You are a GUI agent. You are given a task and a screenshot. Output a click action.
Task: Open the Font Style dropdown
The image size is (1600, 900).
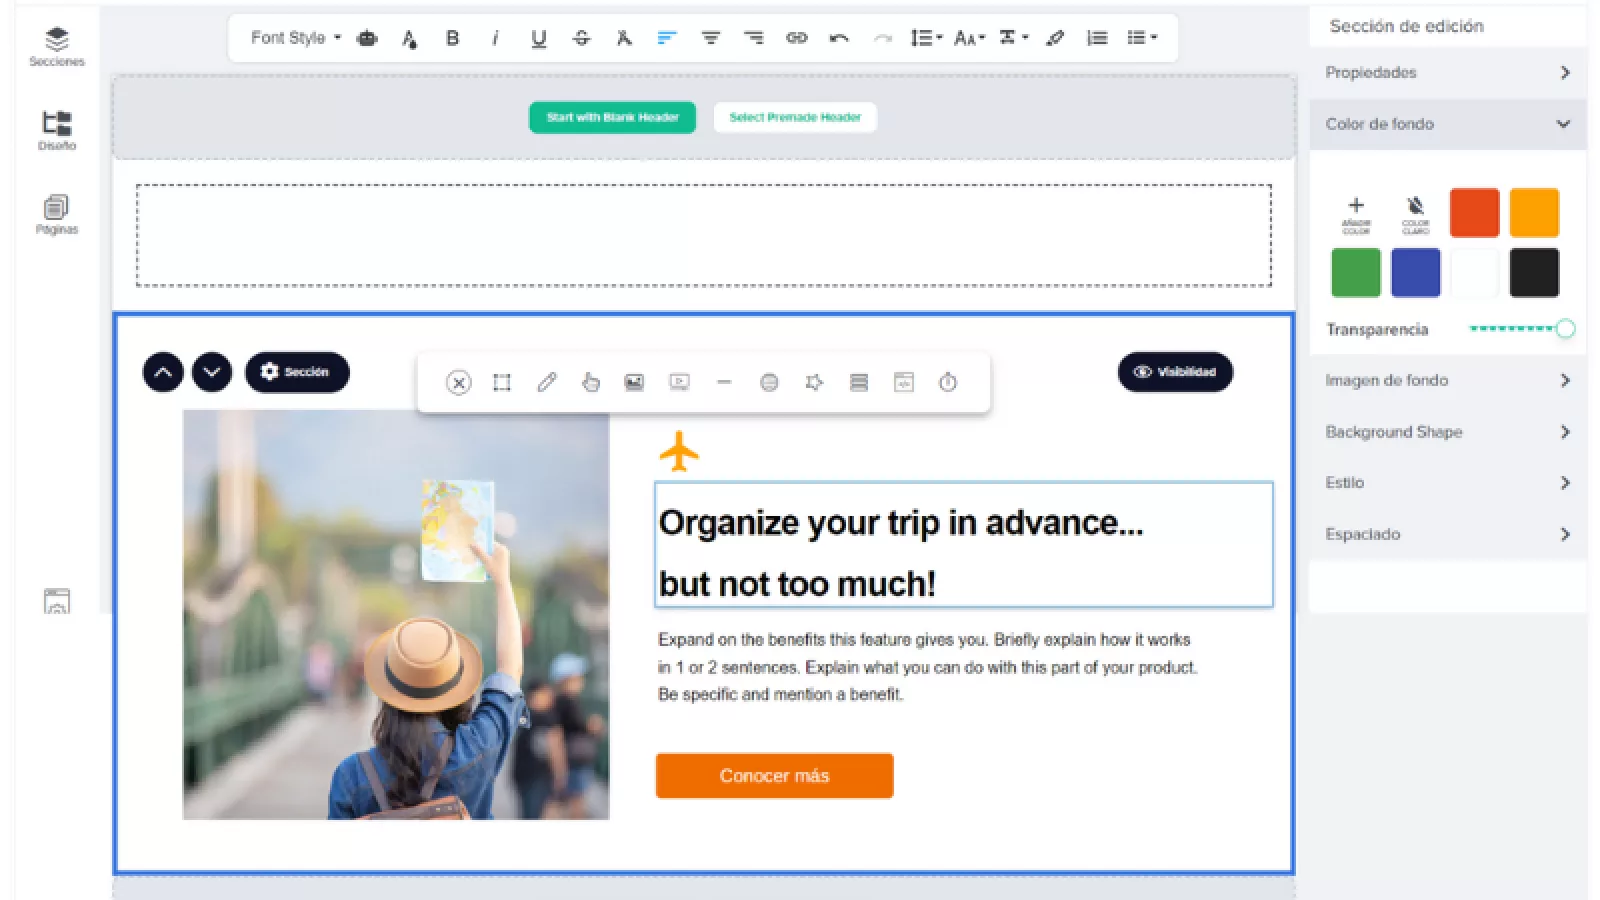click(295, 38)
